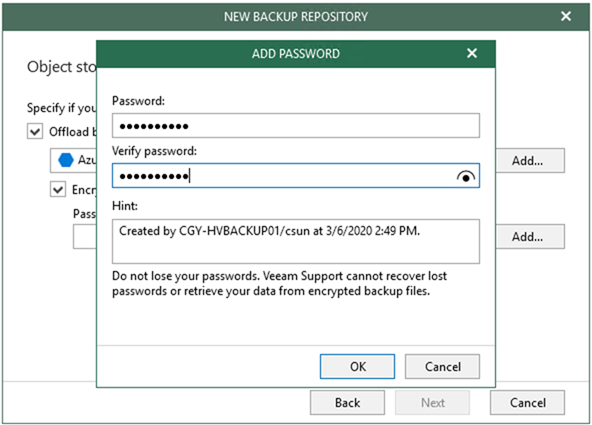
Task: Click Add next to the password field
Action: click(x=530, y=237)
